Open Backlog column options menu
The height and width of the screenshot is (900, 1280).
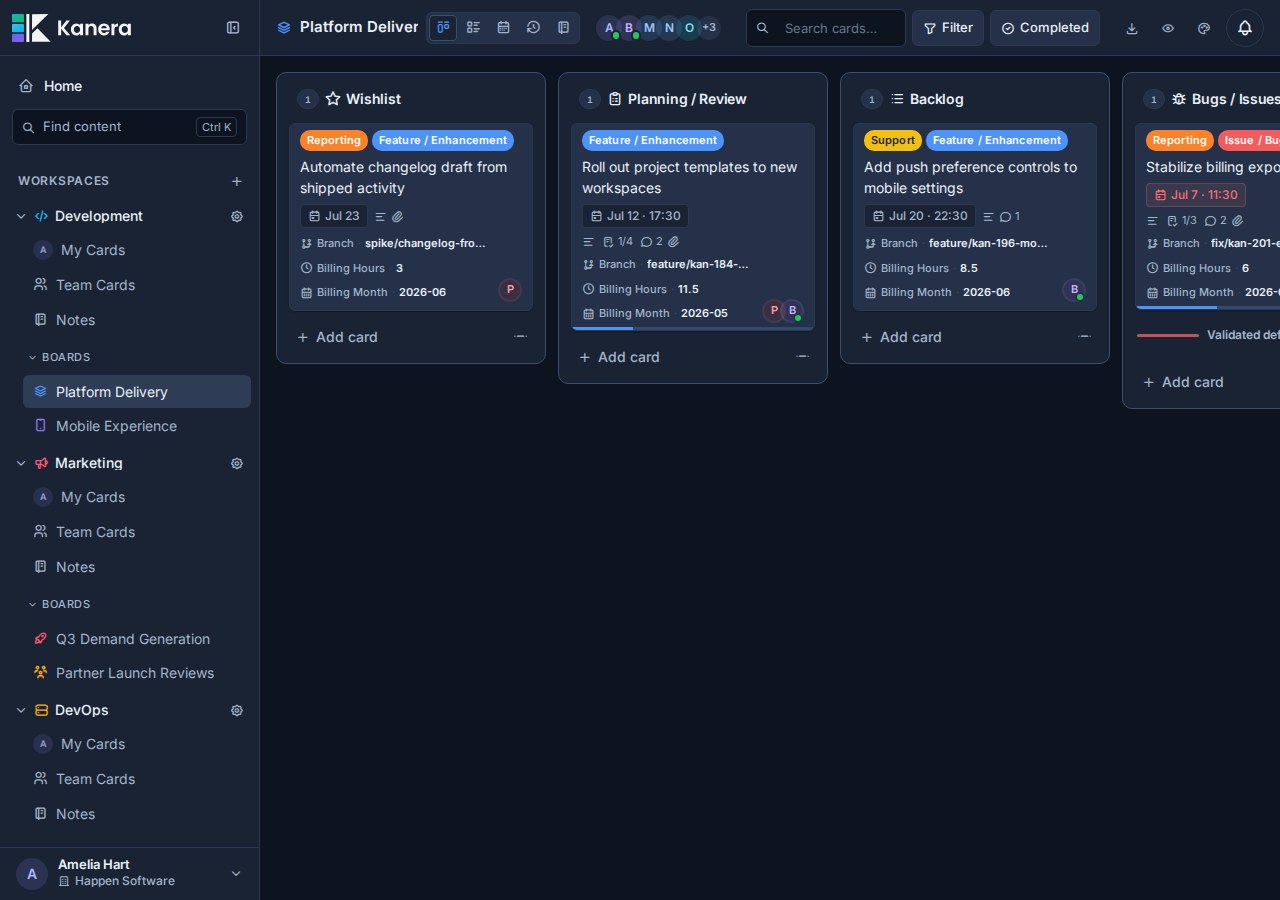point(1084,336)
